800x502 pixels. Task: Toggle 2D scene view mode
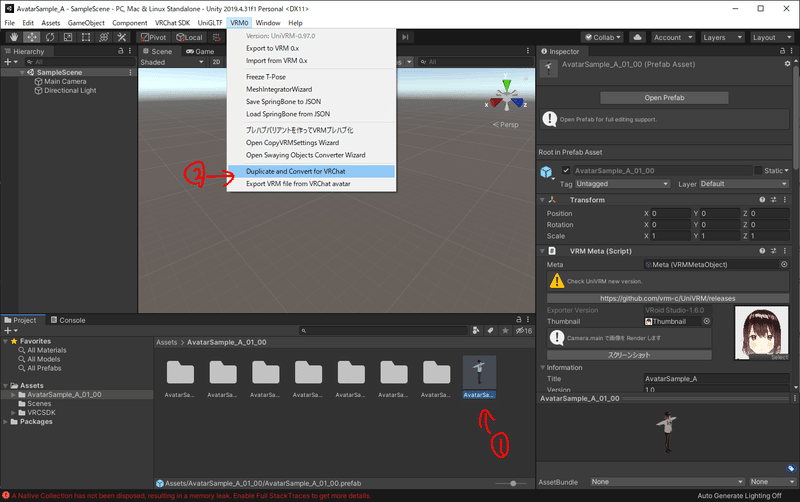click(216, 62)
